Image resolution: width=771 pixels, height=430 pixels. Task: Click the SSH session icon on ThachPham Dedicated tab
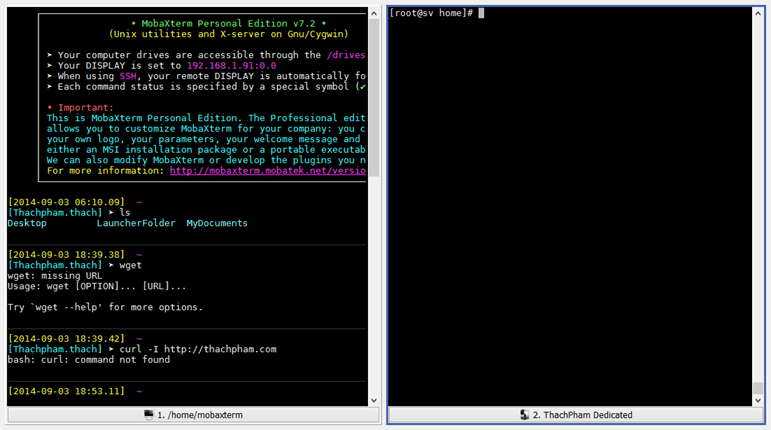(525, 415)
